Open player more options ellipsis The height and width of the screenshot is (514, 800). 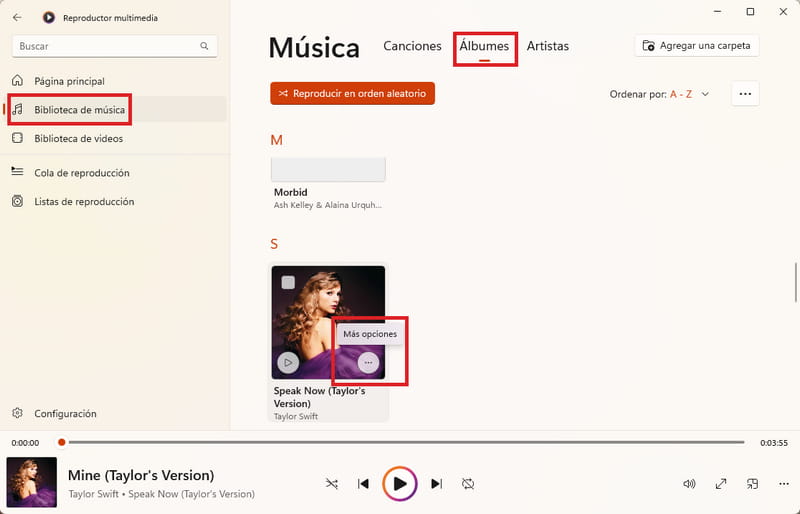[784, 483]
